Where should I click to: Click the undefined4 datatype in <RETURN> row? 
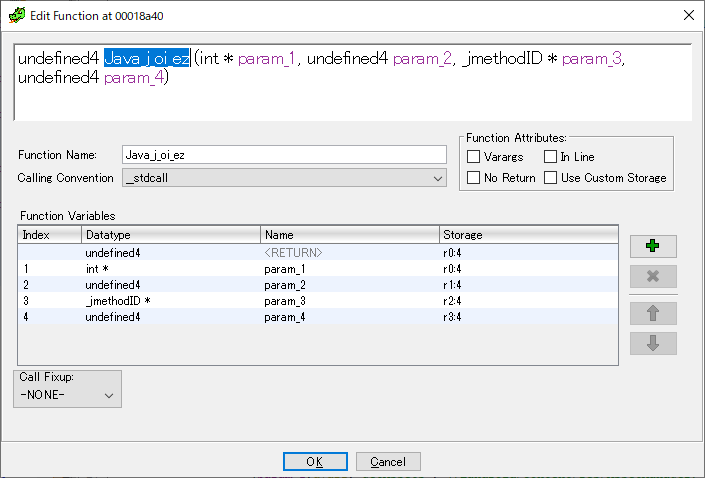pyautogui.click(x=171, y=253)
